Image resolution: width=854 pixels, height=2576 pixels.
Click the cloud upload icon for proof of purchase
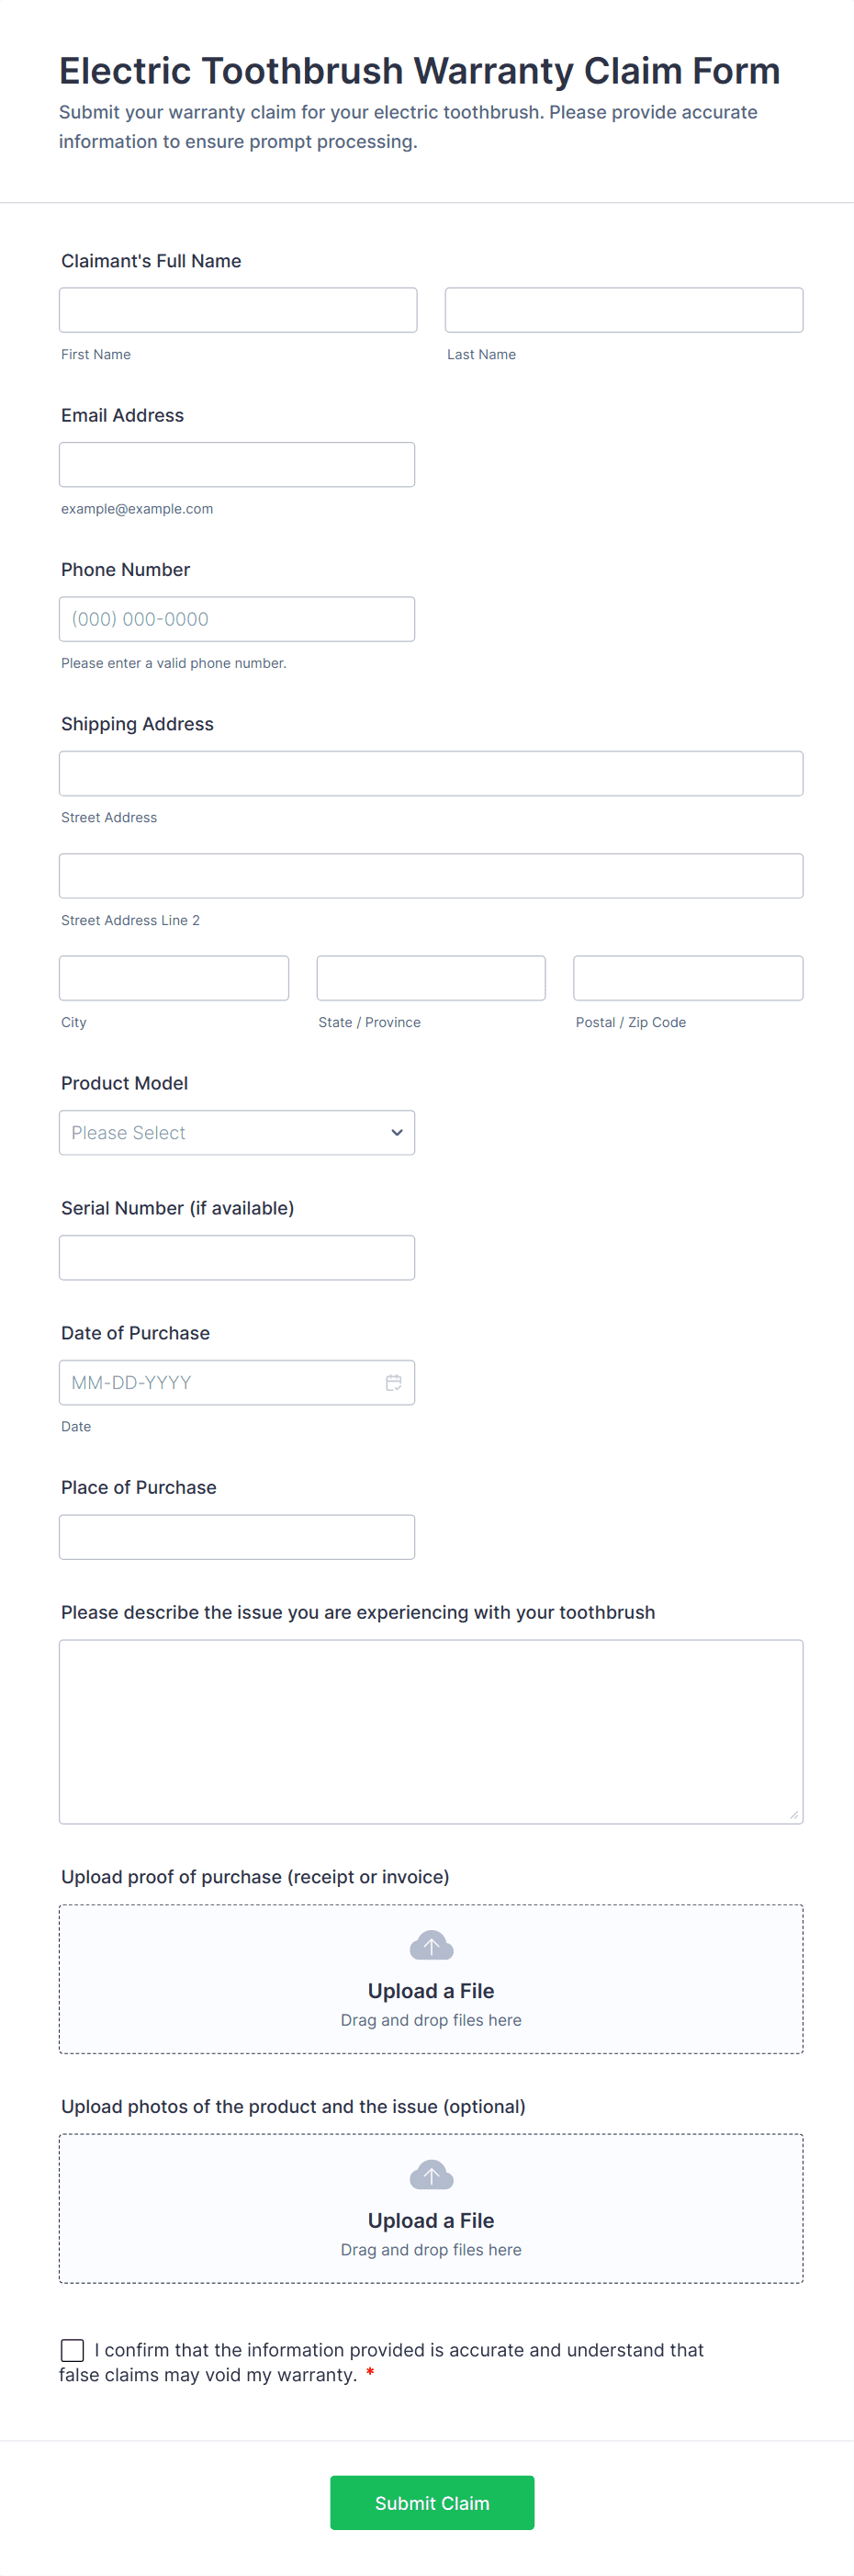pyautogui.click(x=431, y=1946)
